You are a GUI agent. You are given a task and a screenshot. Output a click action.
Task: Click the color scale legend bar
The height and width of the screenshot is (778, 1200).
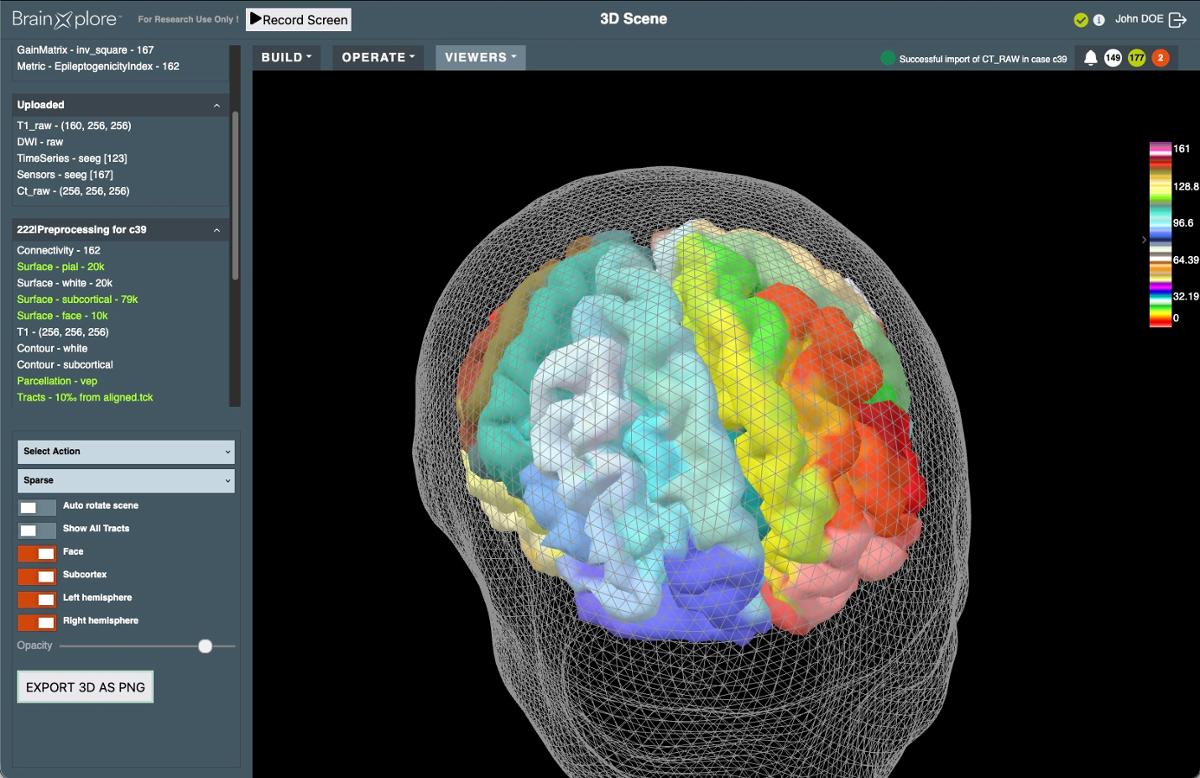click(1160, 235)
